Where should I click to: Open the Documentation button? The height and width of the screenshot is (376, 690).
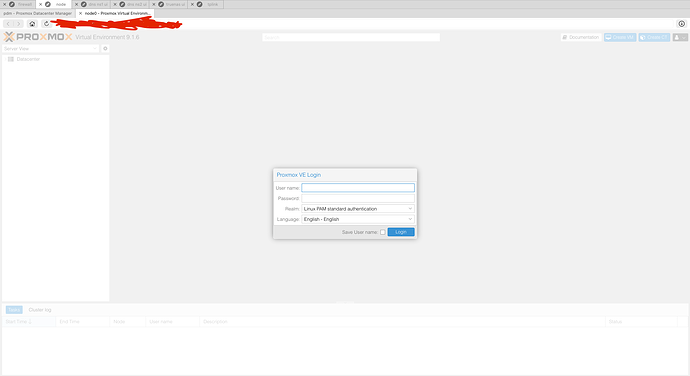pyautogui.click(x=581, y=37)
